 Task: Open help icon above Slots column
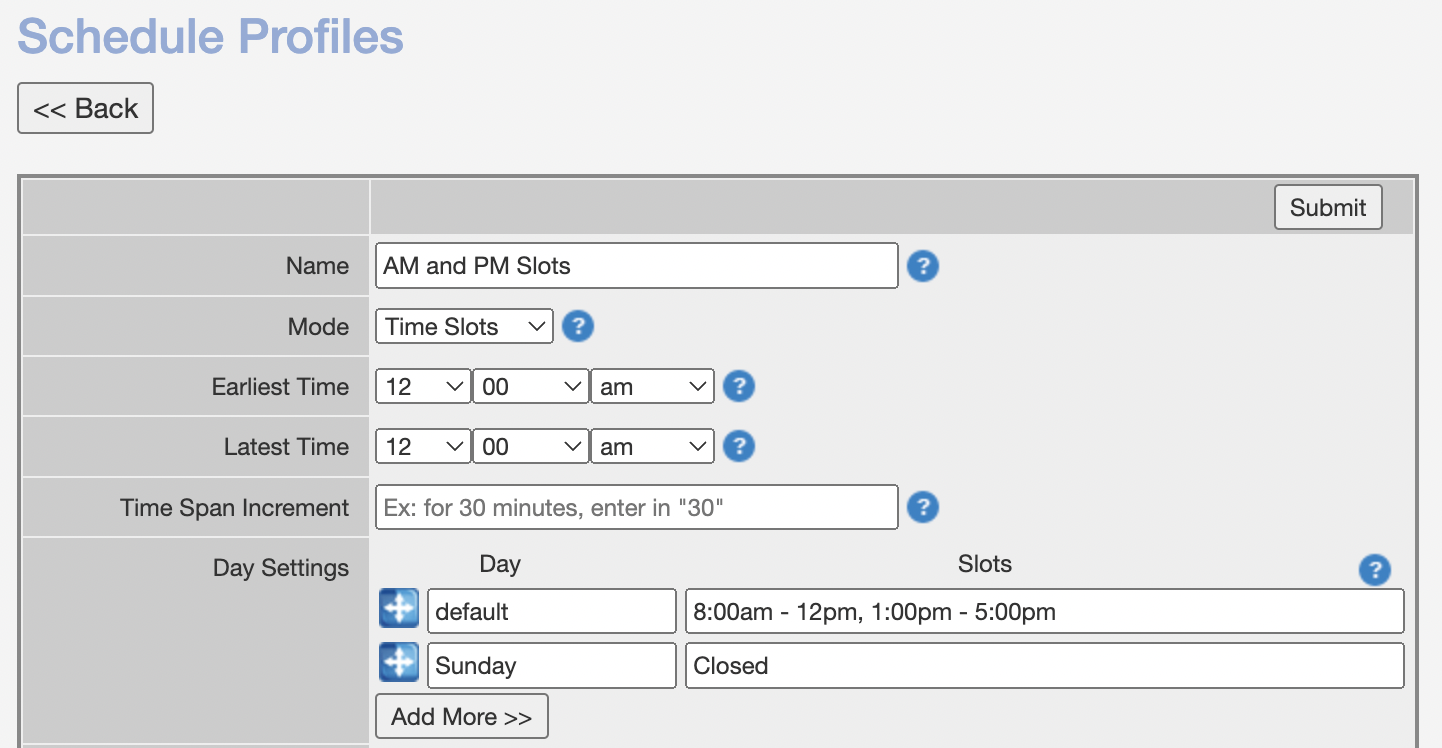[1375, 570]
